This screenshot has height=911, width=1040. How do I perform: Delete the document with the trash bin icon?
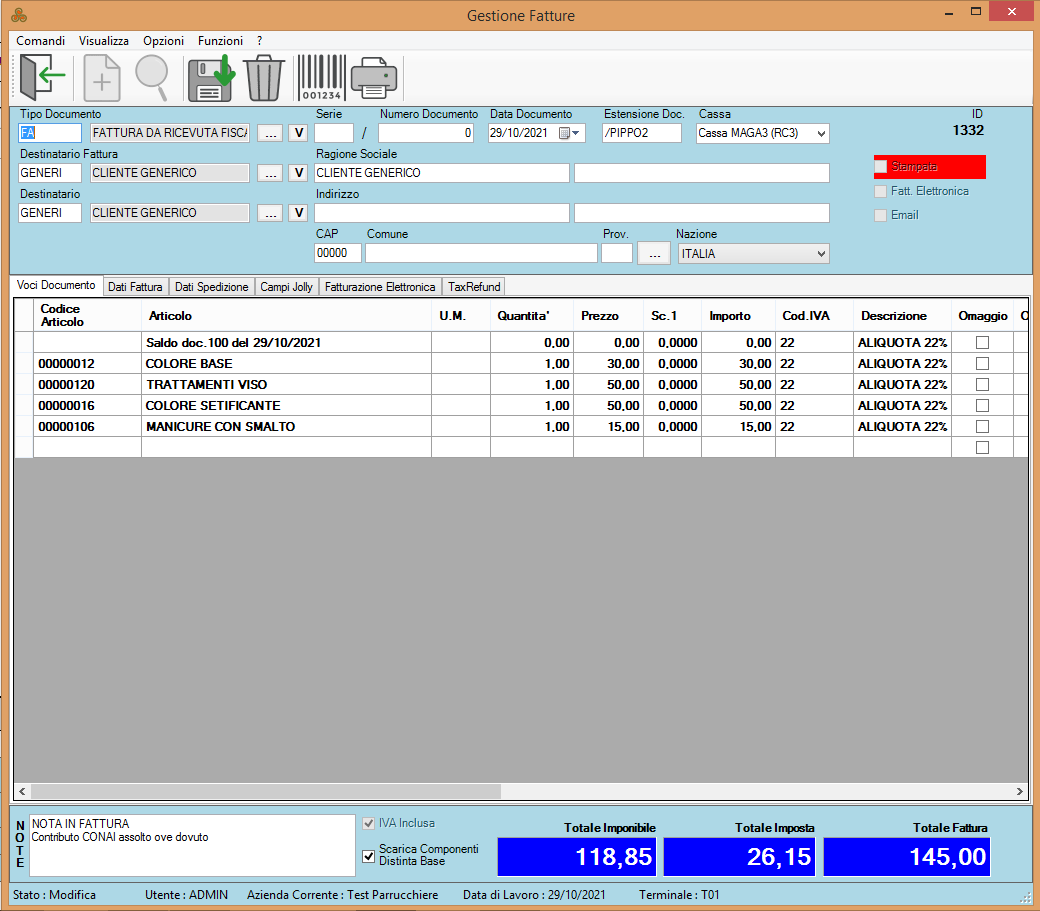(264, 77)
